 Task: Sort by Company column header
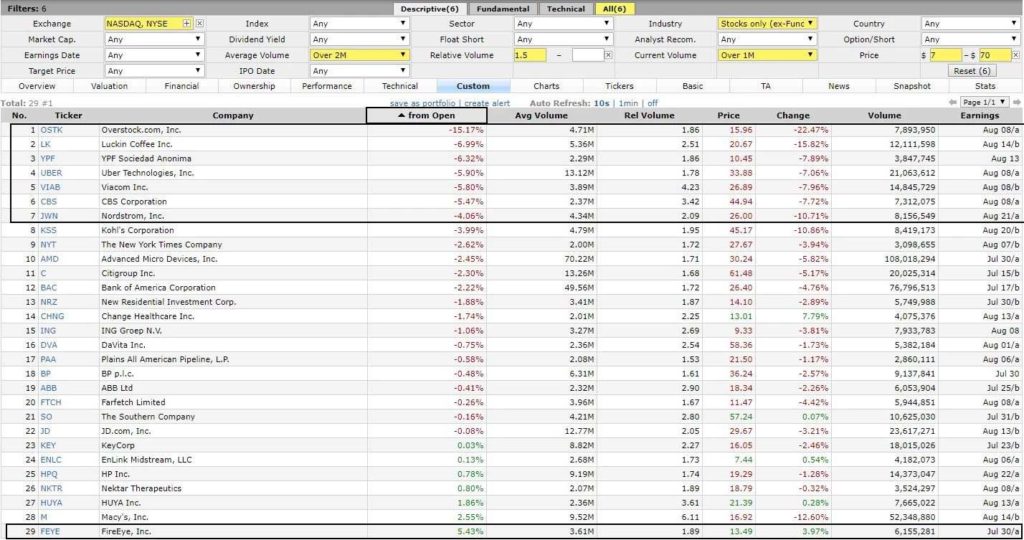(233, 116)
